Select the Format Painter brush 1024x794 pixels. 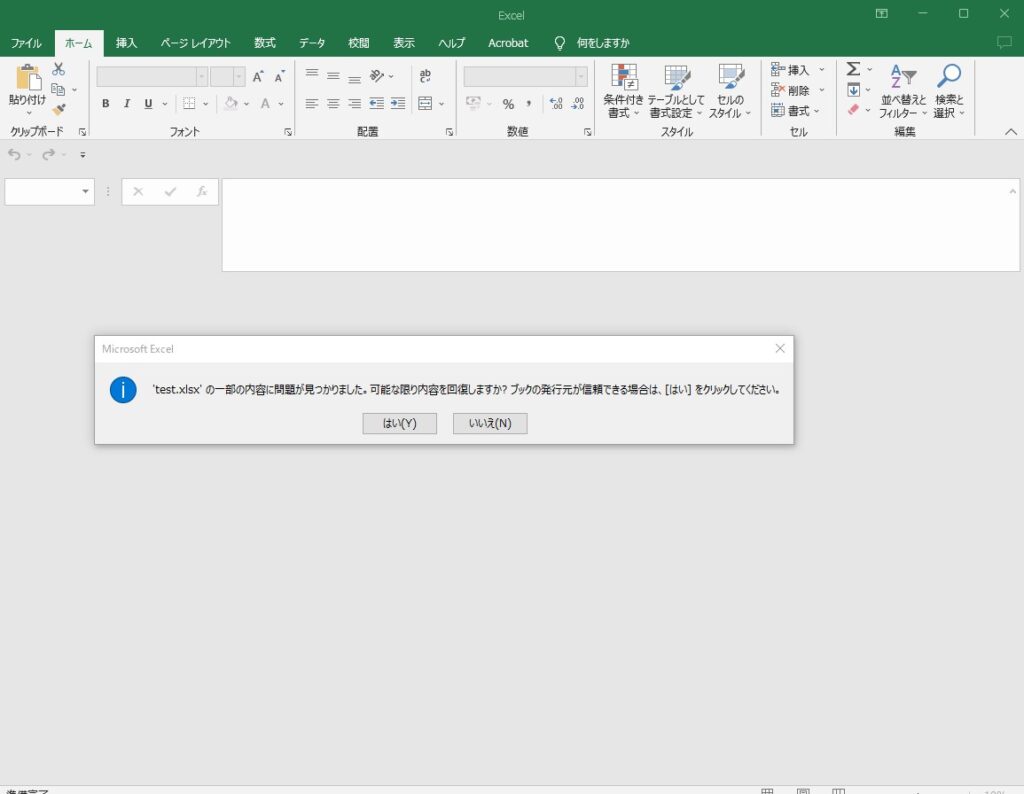(58, 110)
